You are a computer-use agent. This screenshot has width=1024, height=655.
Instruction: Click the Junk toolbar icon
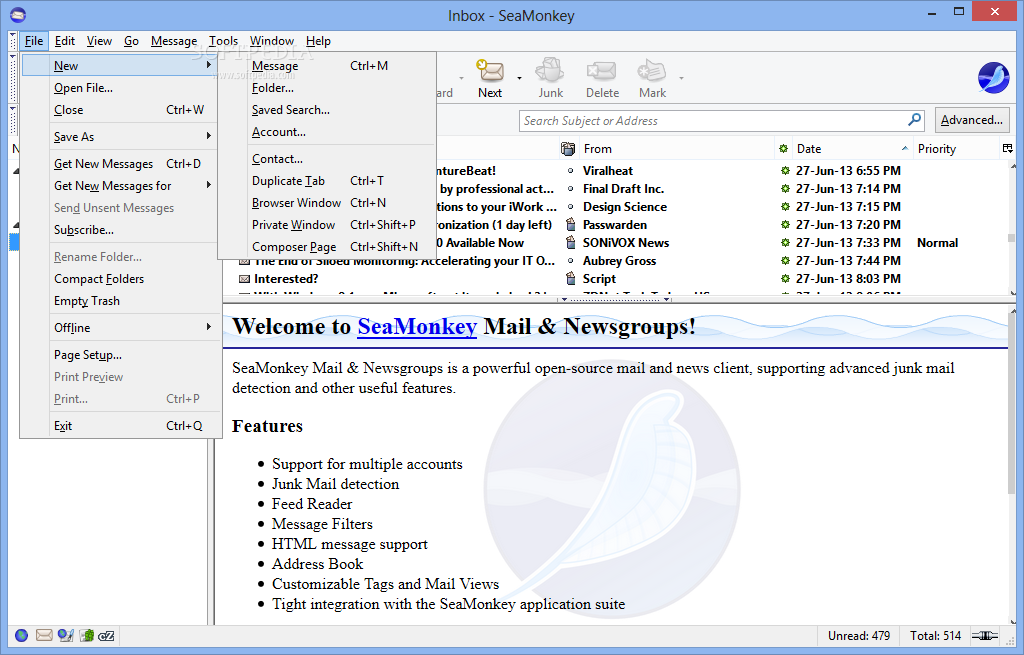click(550, 71)
